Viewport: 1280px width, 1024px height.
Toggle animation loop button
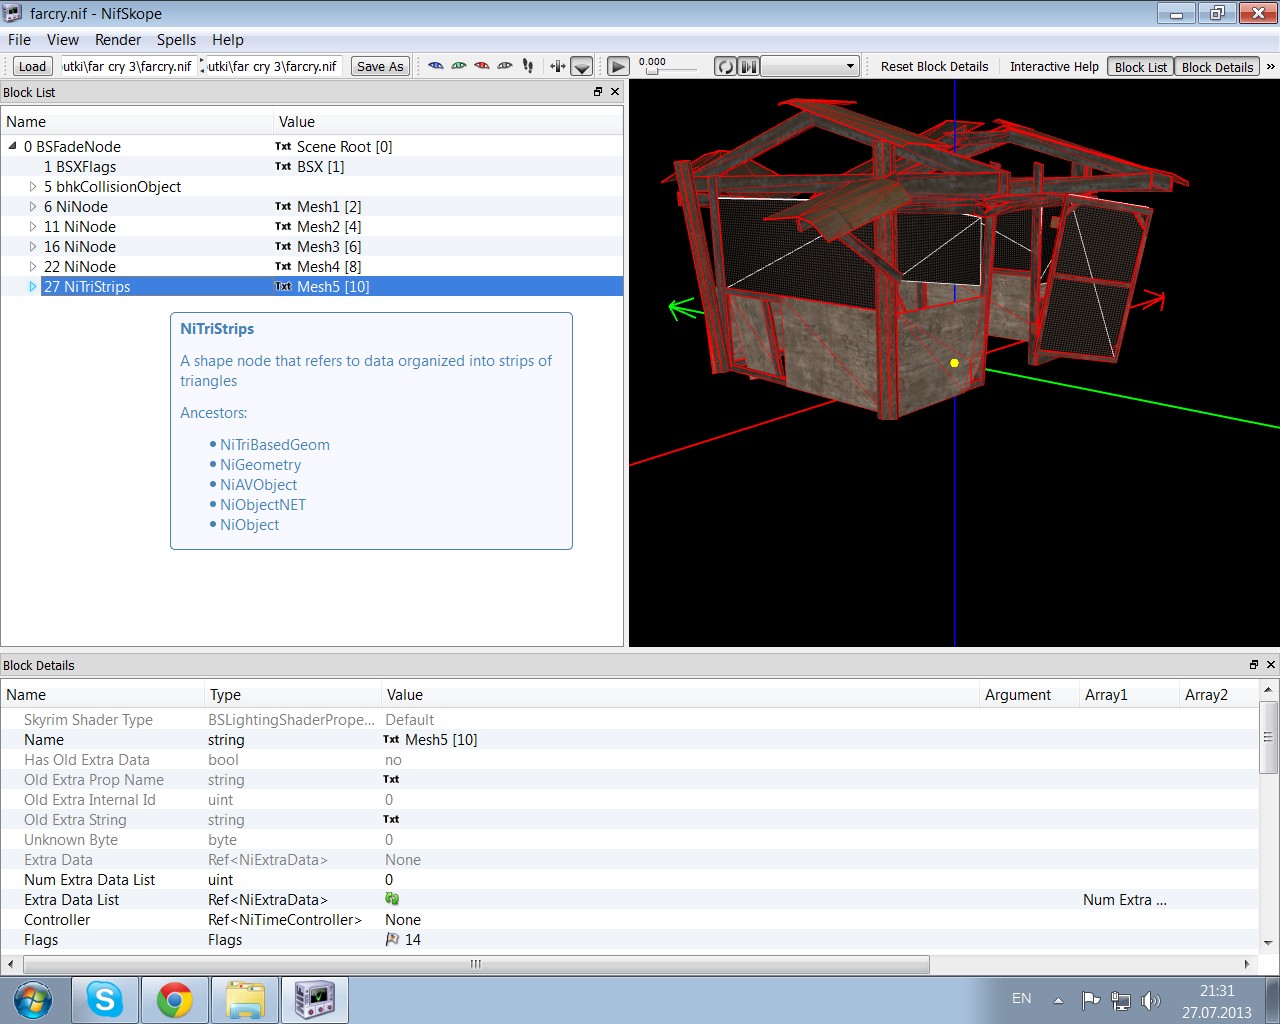(x=725, y=67)
